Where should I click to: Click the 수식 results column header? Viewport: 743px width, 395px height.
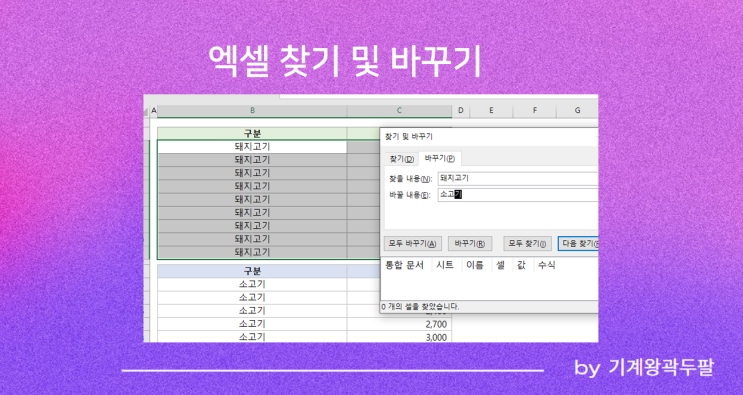pos(546,265)
